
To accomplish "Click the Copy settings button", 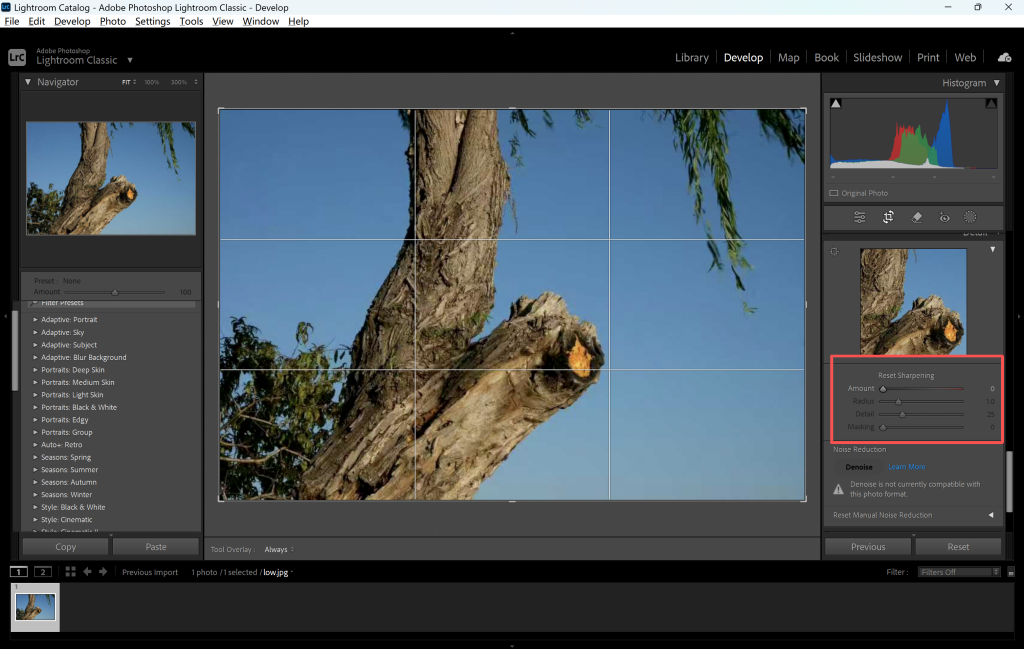I will pyautogui.click(x=65, y=547).
